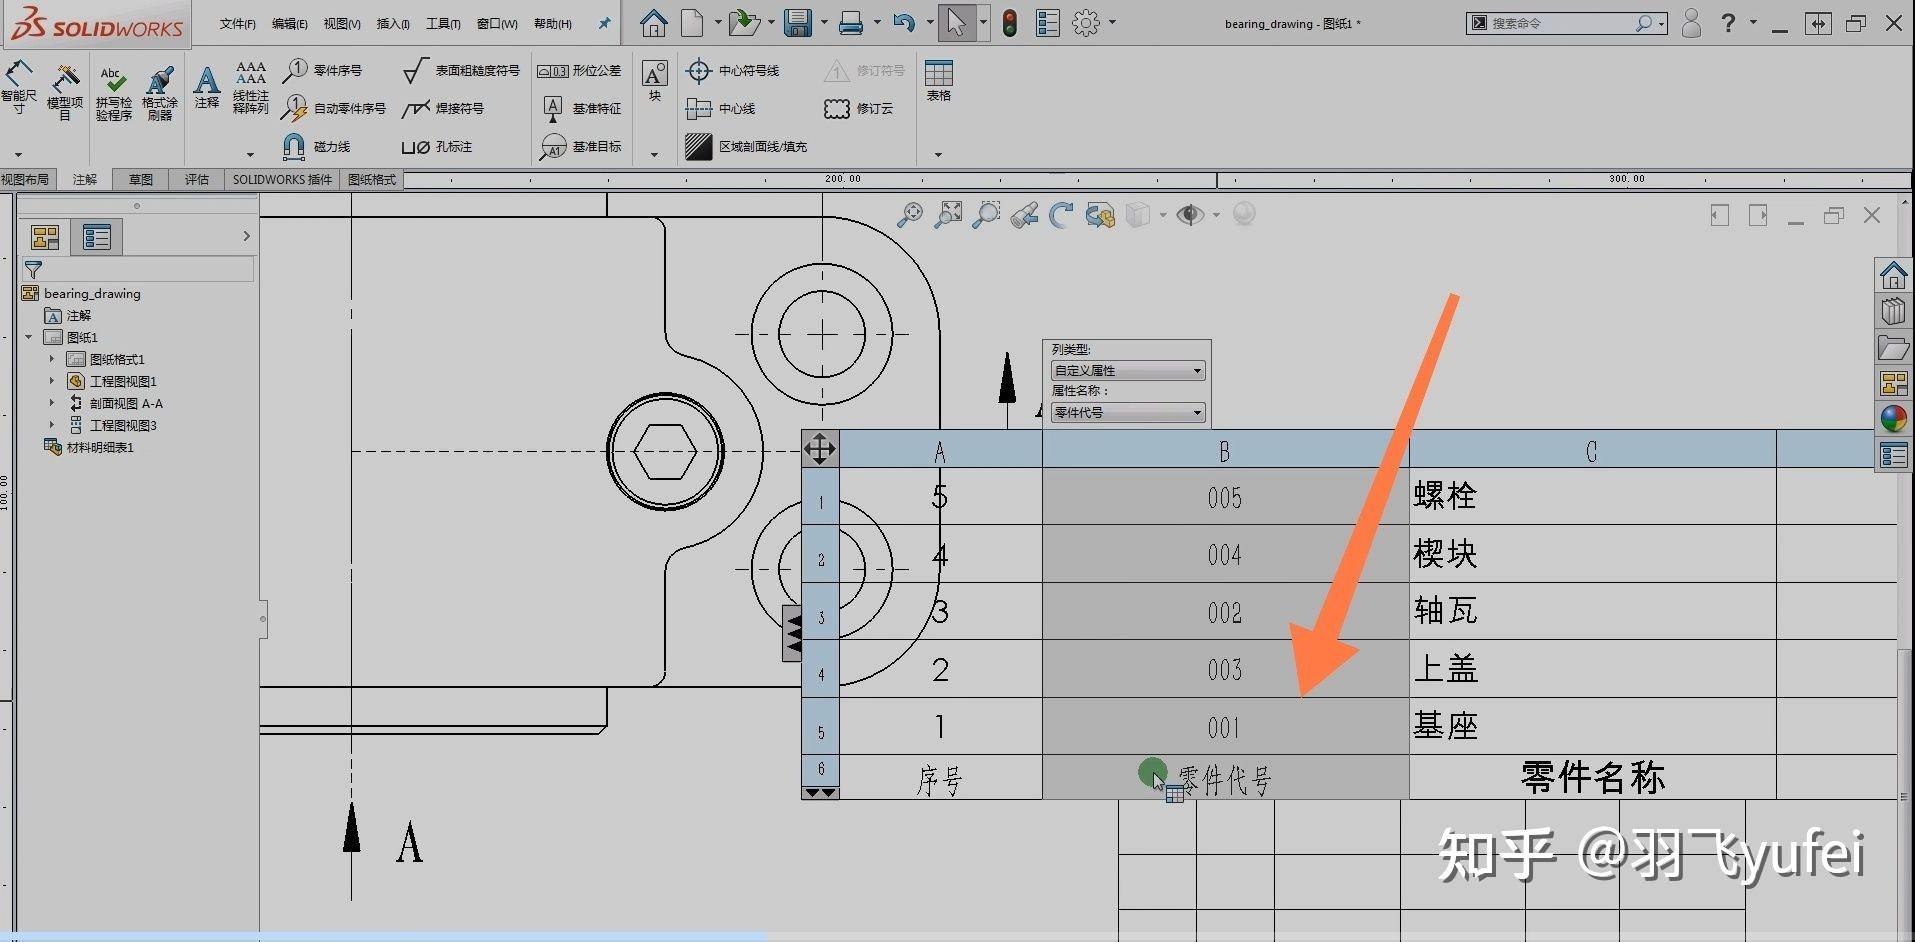The image size is (1915, 942).
Task: Click the table cell containing 基座
Action: (1592, 726)
